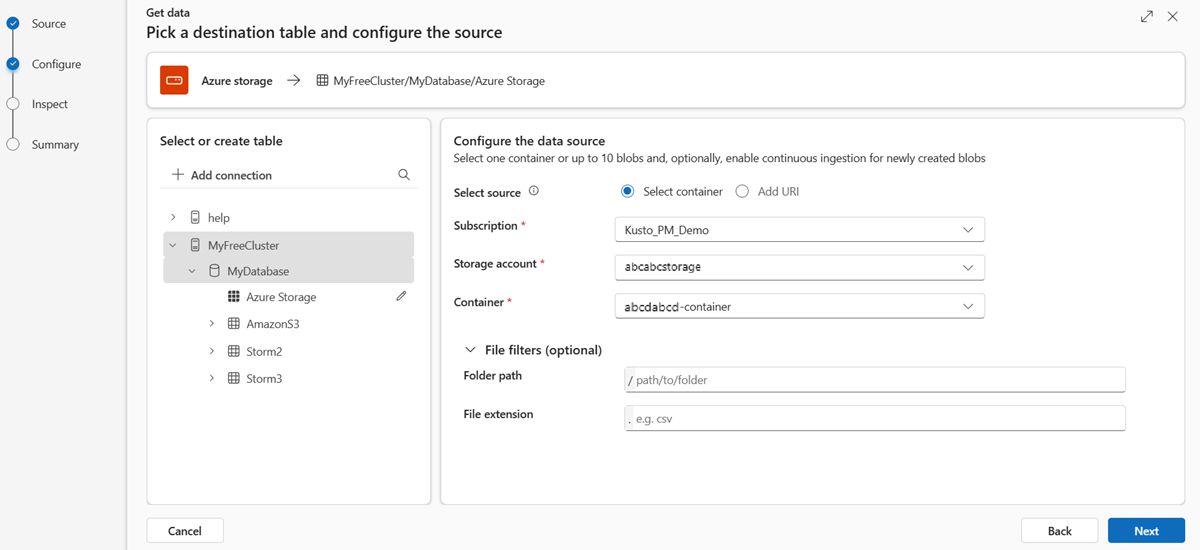Go to the Summary step
The image size is (1200, 550).
point(55,144)
